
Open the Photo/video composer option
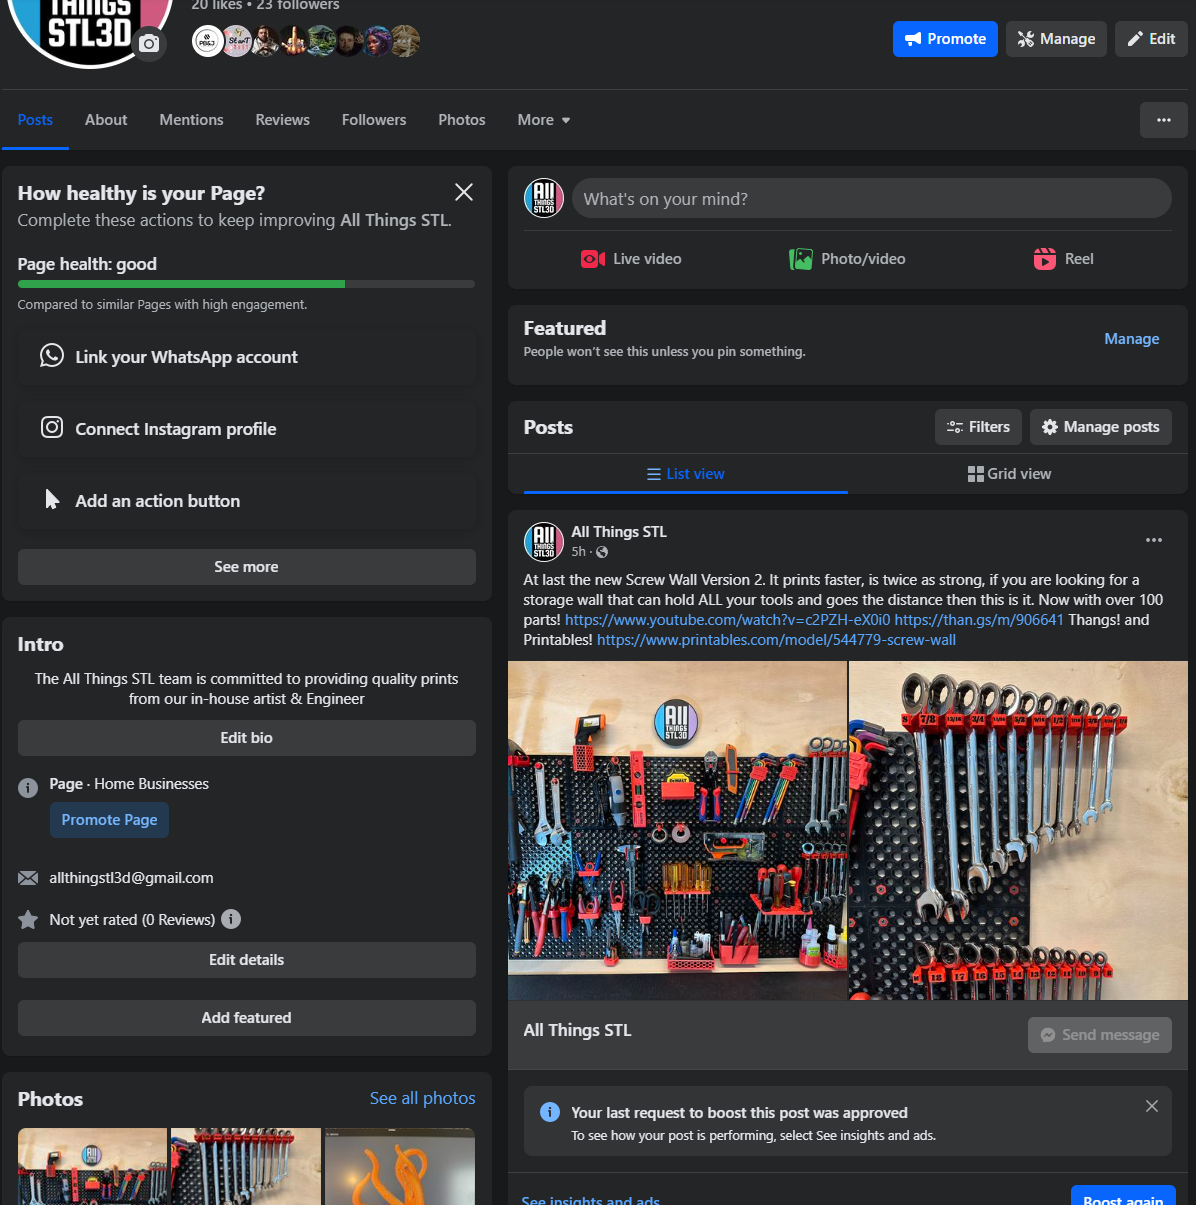pyautogui.click(x=847, y=258)
